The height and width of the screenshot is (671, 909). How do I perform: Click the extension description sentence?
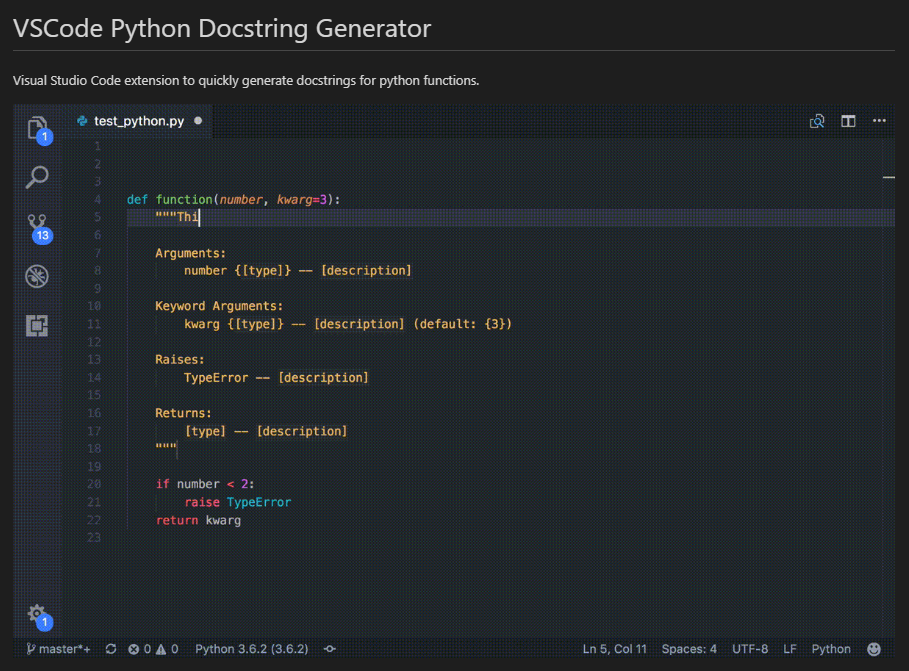[x=246, y=81]
